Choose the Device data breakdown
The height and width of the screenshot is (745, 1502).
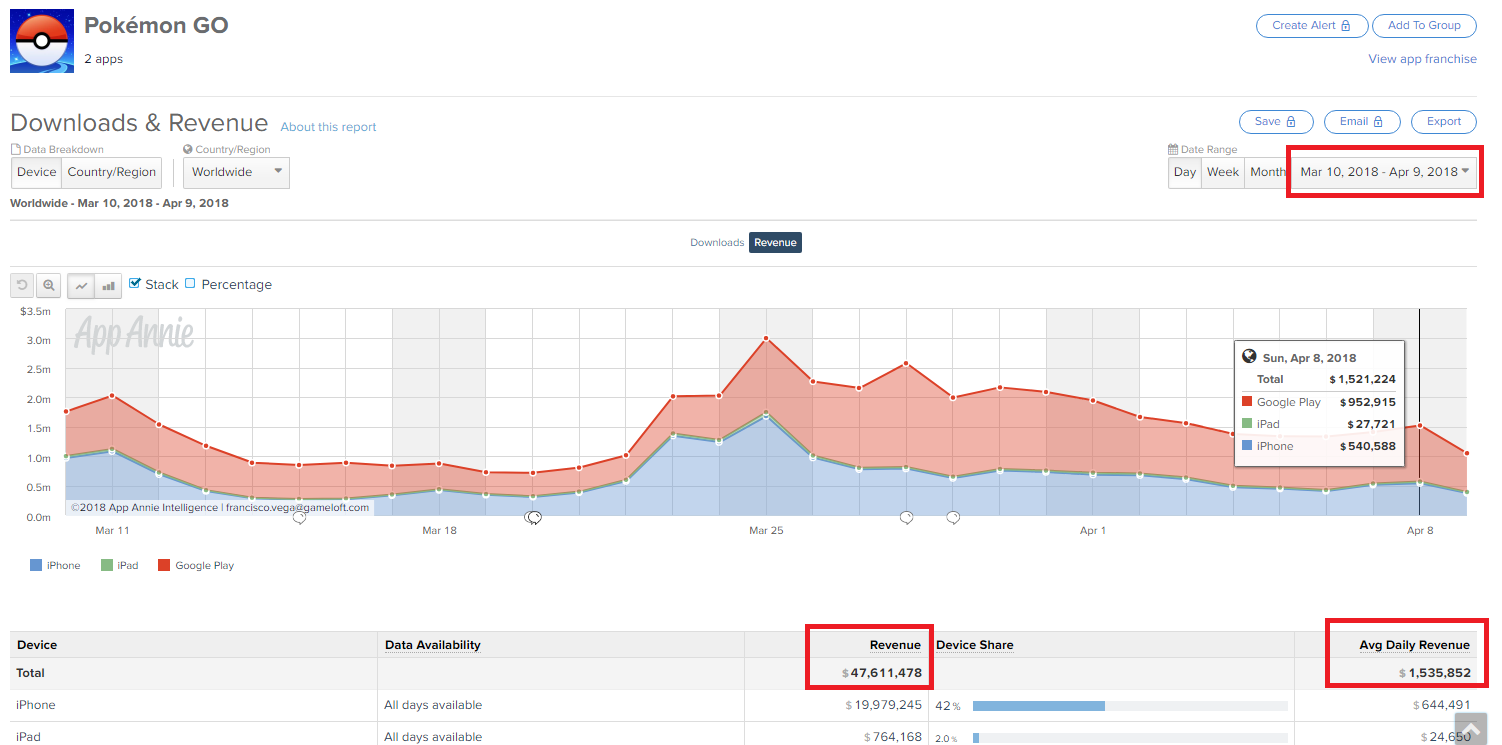[37, 172]
